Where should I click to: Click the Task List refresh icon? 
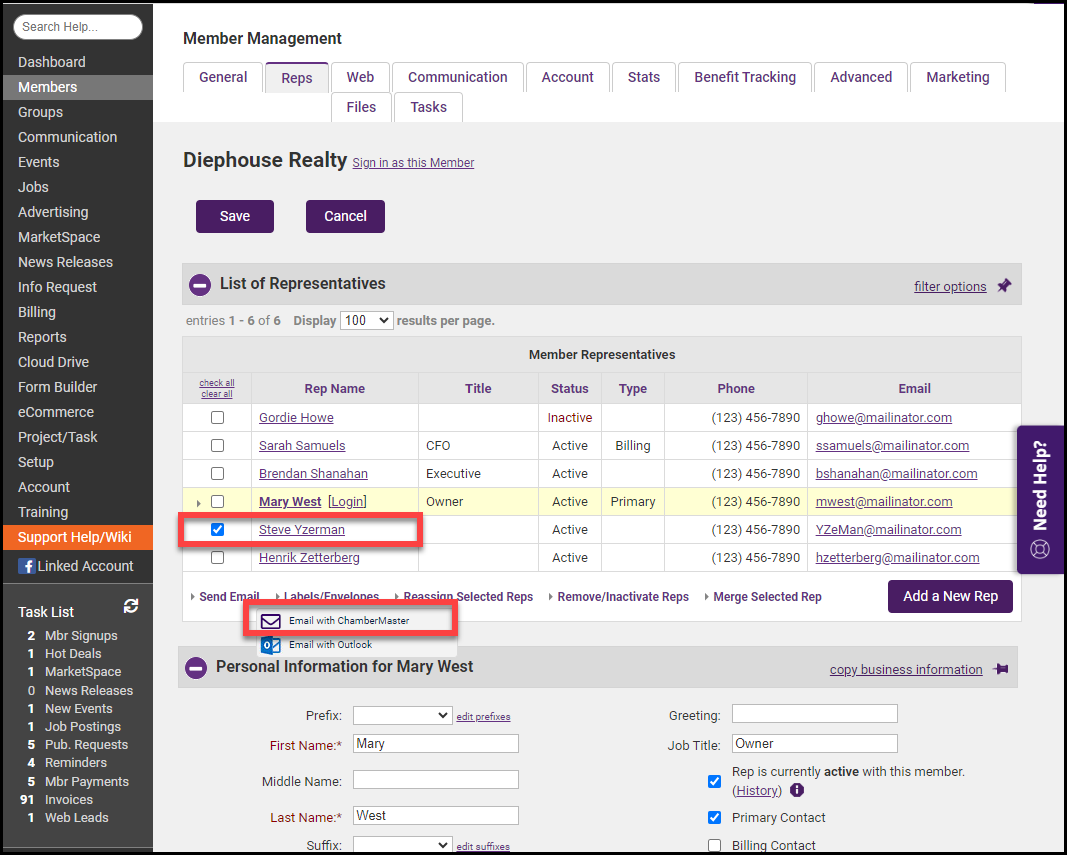tap(130, 606)
